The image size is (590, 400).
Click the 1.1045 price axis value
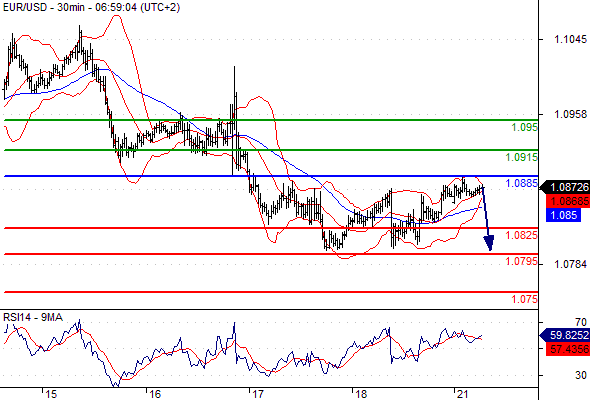pos(570,39)
